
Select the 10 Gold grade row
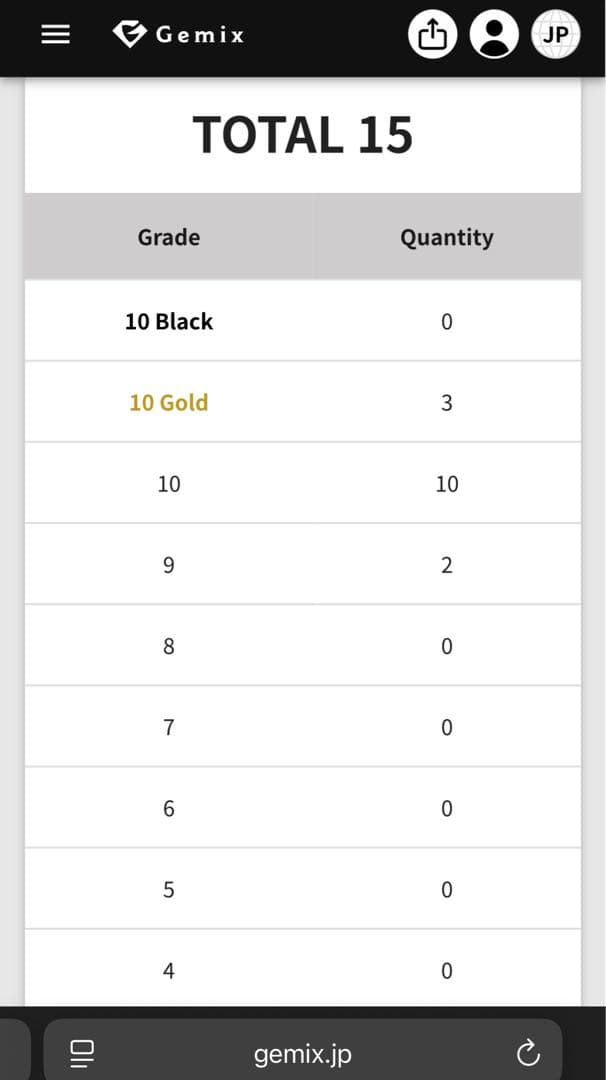[168, 402]
